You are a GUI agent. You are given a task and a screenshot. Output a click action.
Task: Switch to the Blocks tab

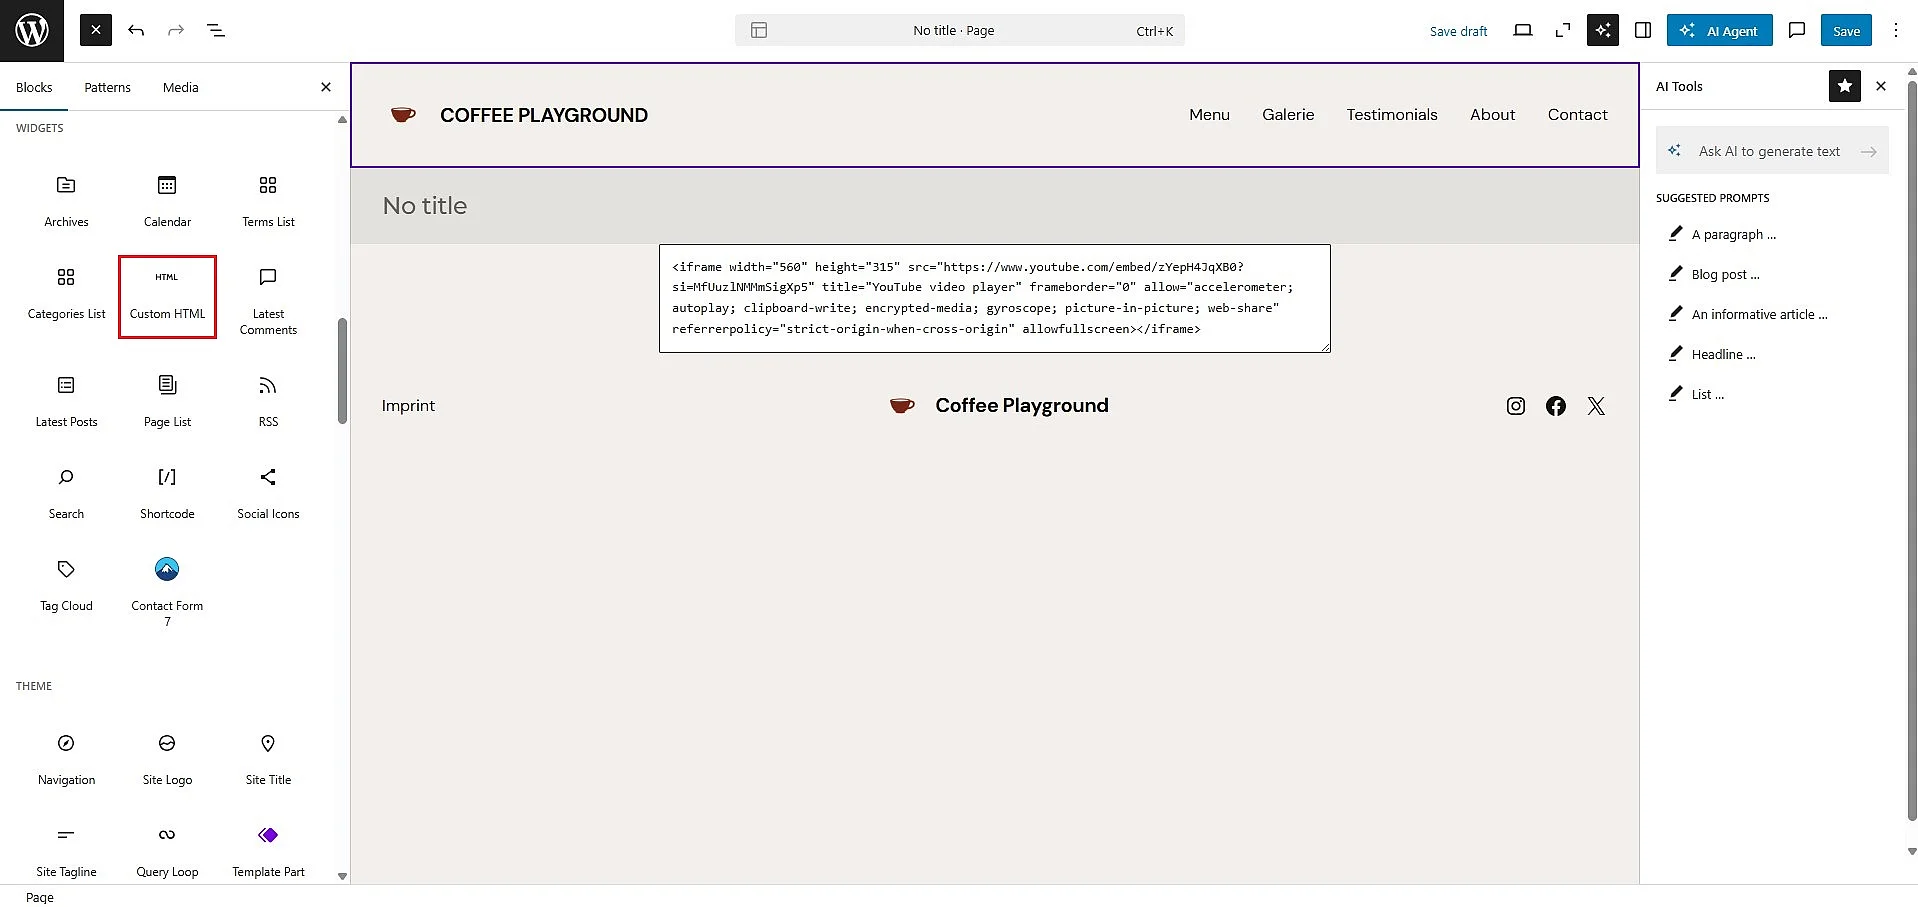(x=34, y=87)
